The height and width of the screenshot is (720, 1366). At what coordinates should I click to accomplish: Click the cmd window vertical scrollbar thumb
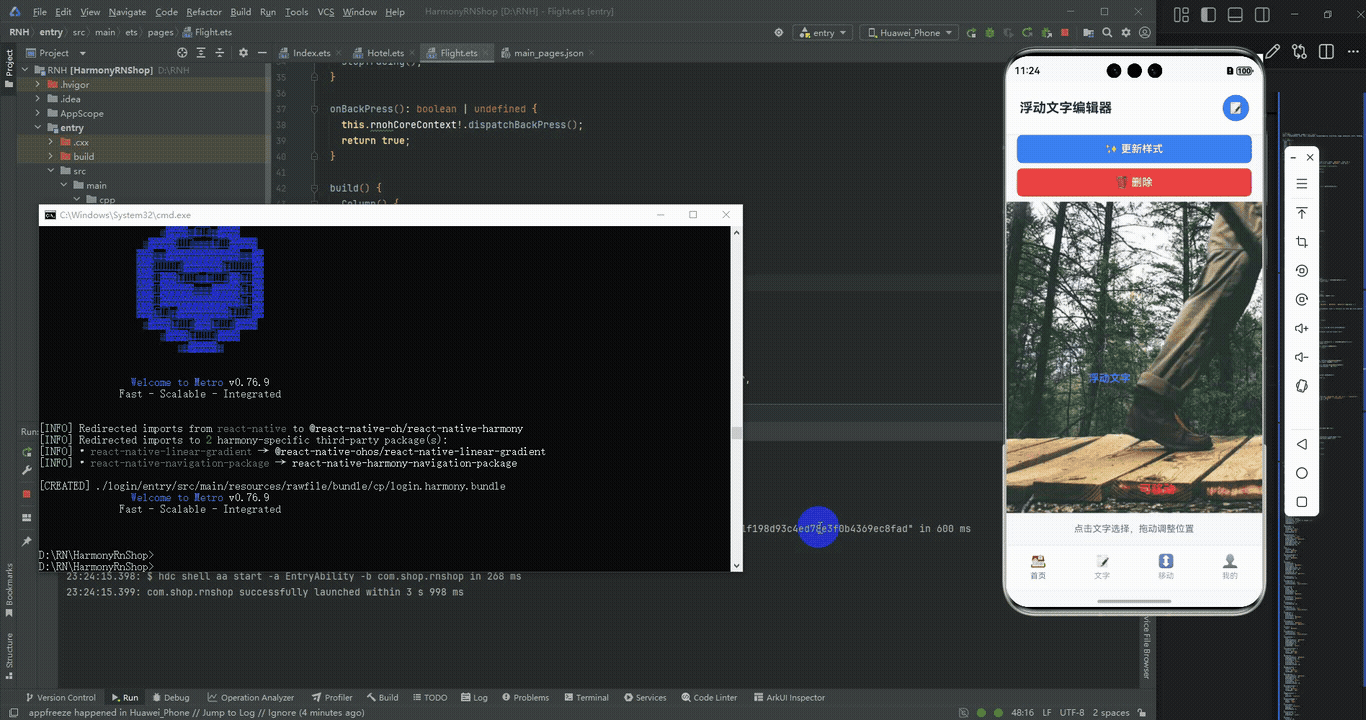737,432
